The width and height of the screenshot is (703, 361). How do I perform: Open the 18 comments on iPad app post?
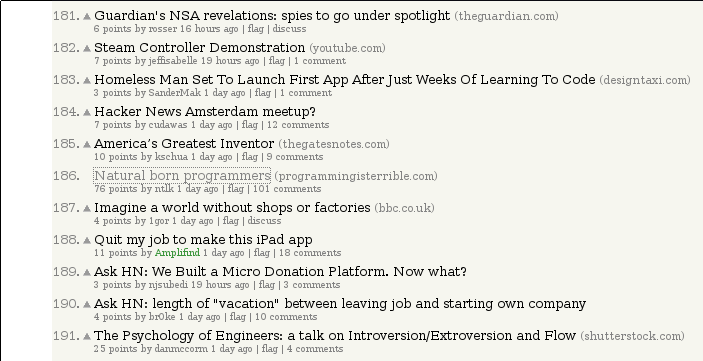point(310,253)
